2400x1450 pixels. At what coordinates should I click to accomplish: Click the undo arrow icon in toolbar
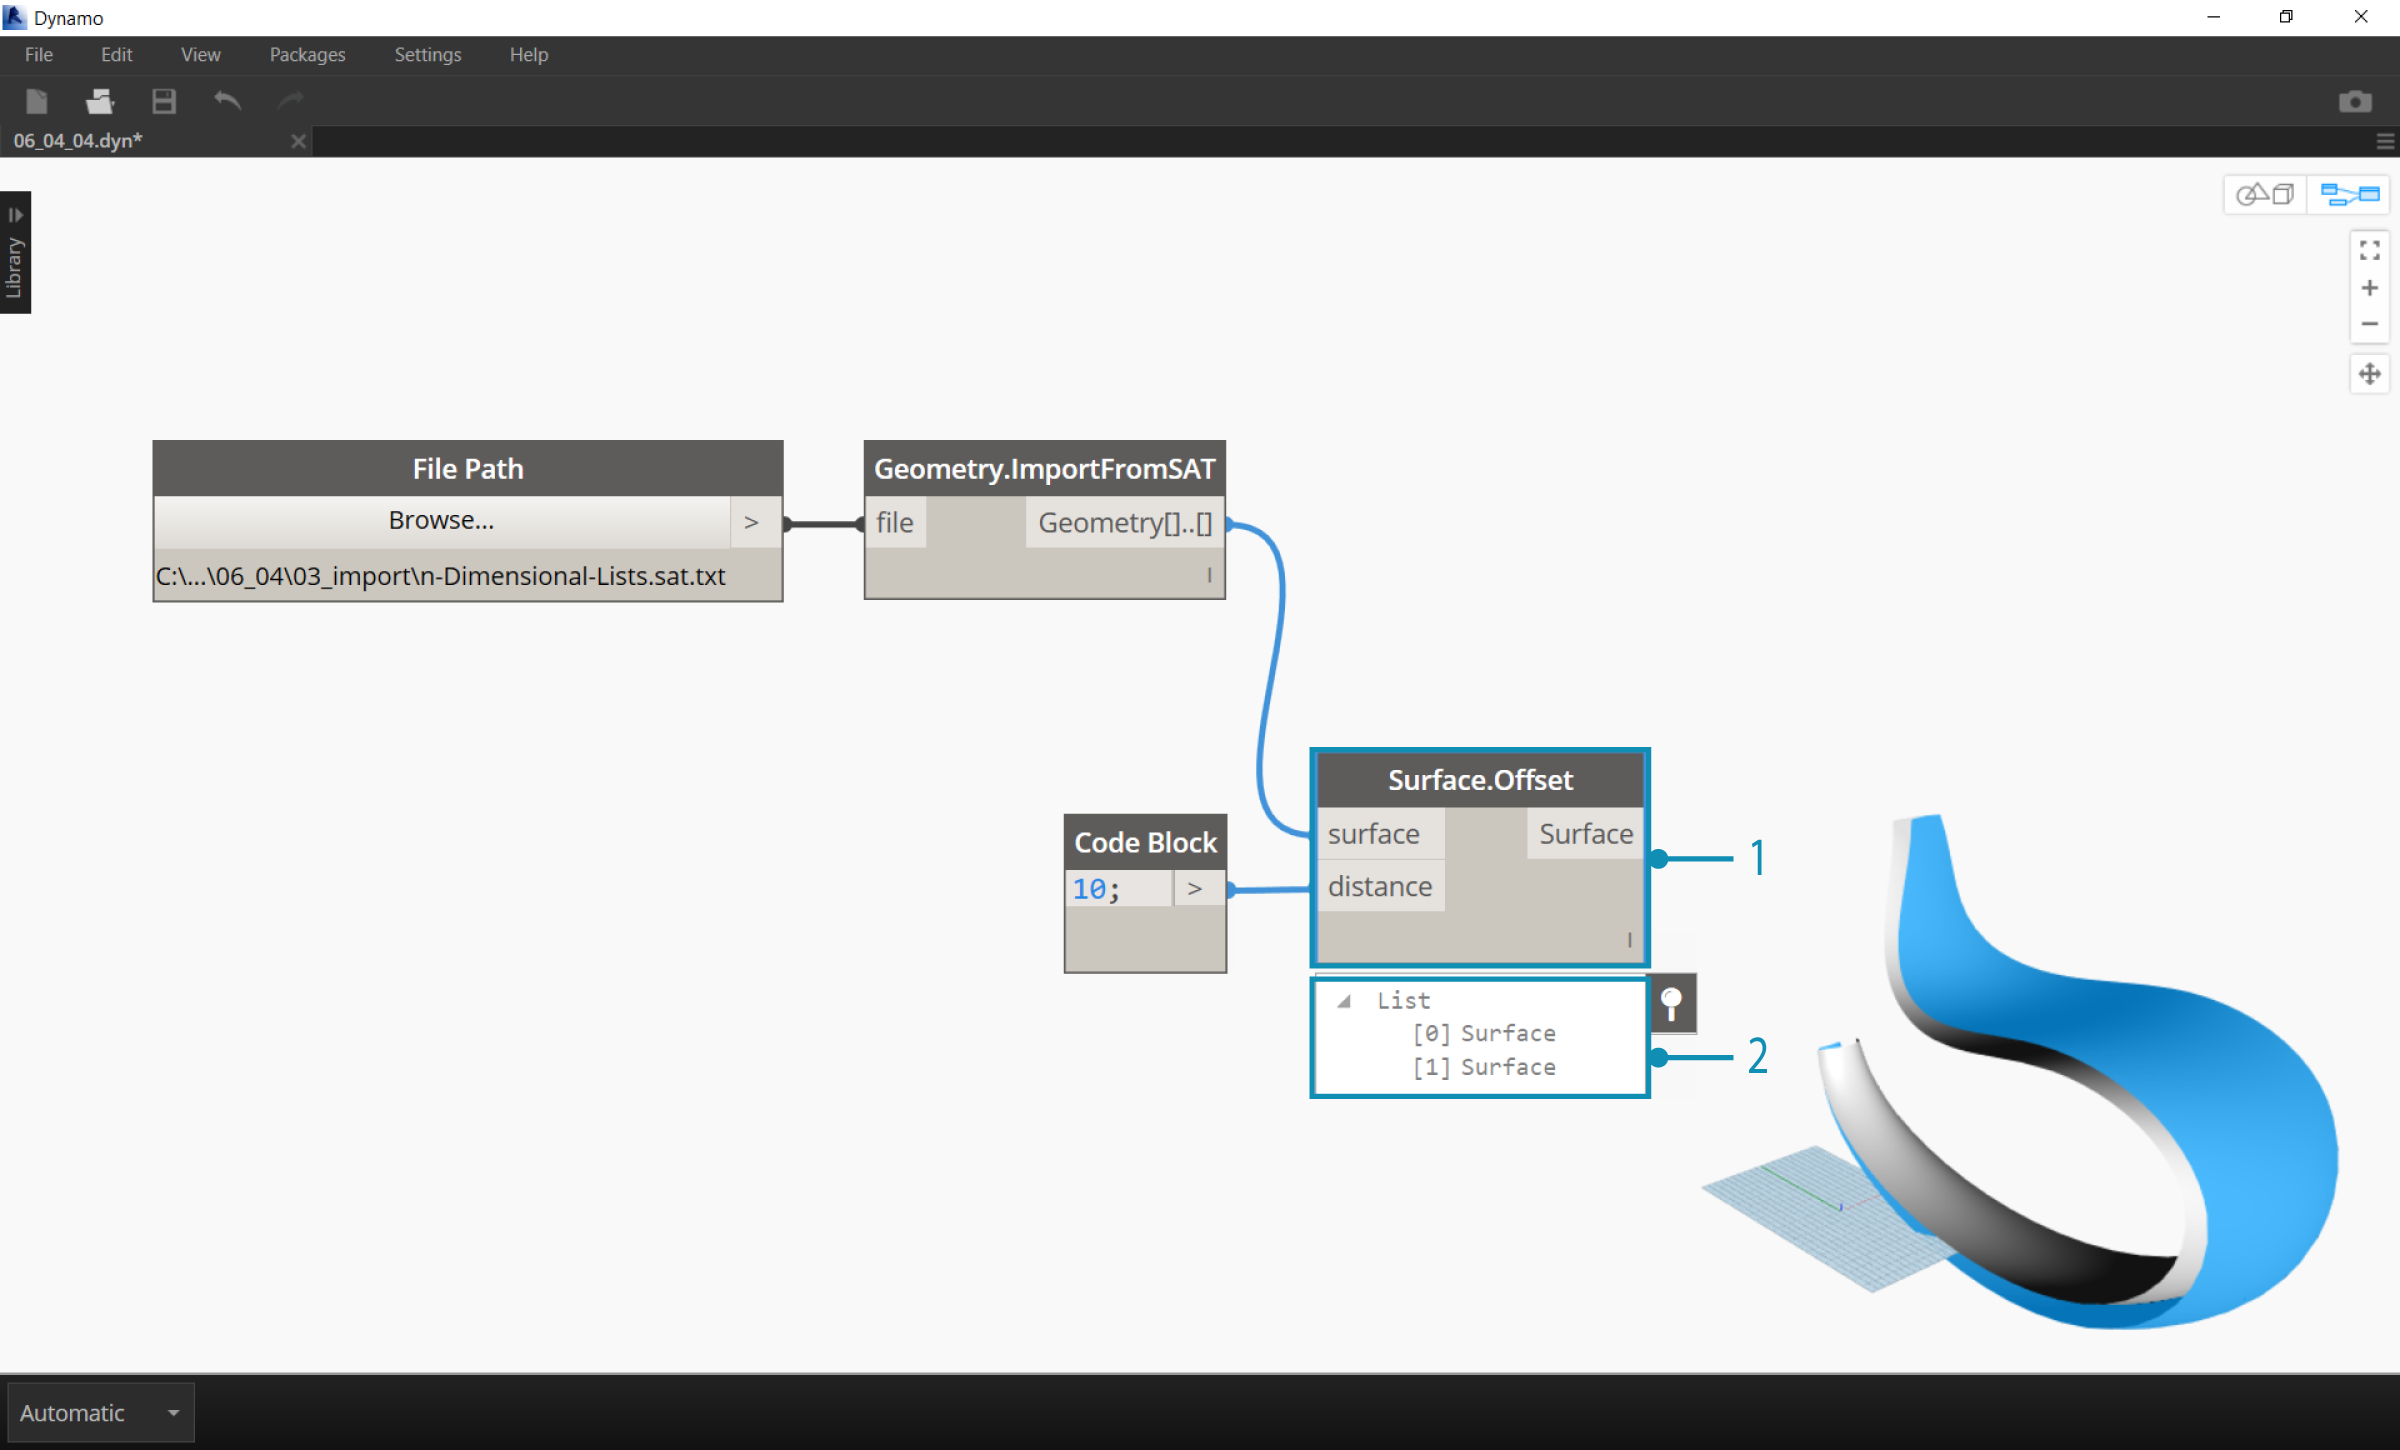pos(228,103)
